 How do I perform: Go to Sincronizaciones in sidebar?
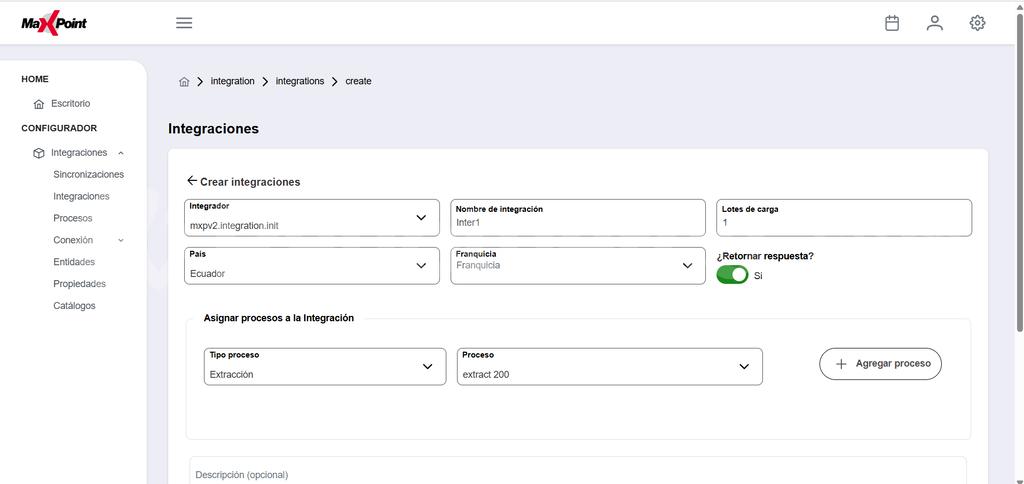(89, 174)
